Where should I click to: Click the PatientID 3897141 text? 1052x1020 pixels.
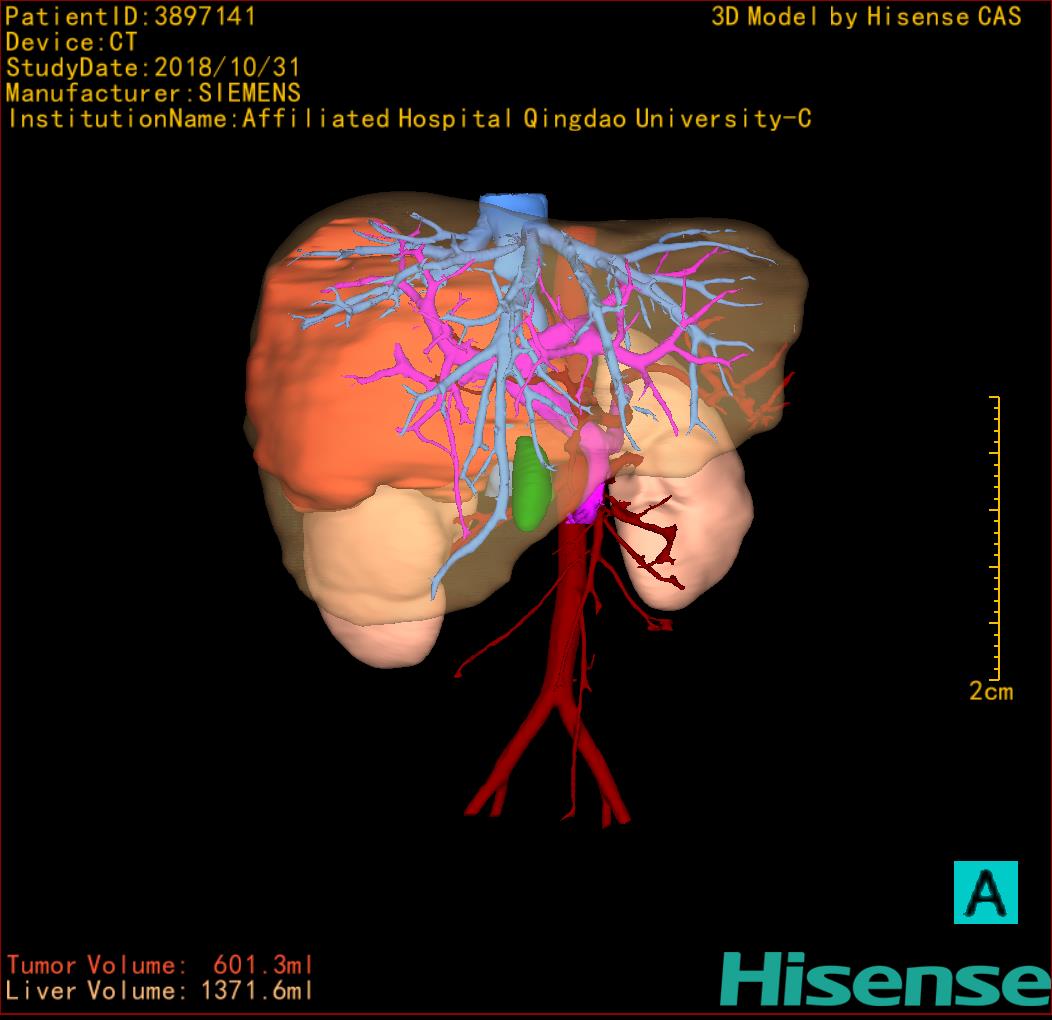pyautogui.click(x=130, y=17)
